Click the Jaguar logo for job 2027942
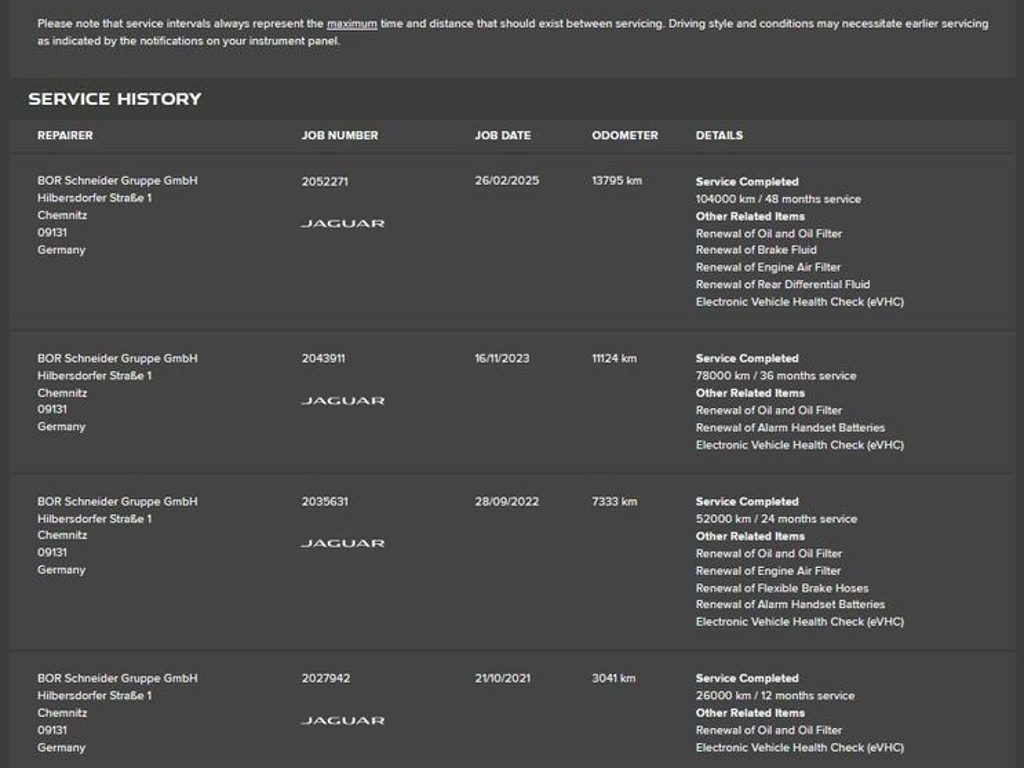The width and height of the screenshot is (1024, 768). point(343,720)
